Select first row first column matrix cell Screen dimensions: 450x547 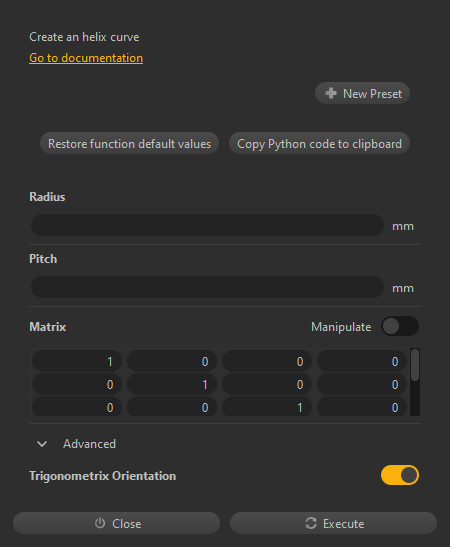[77, 361]
